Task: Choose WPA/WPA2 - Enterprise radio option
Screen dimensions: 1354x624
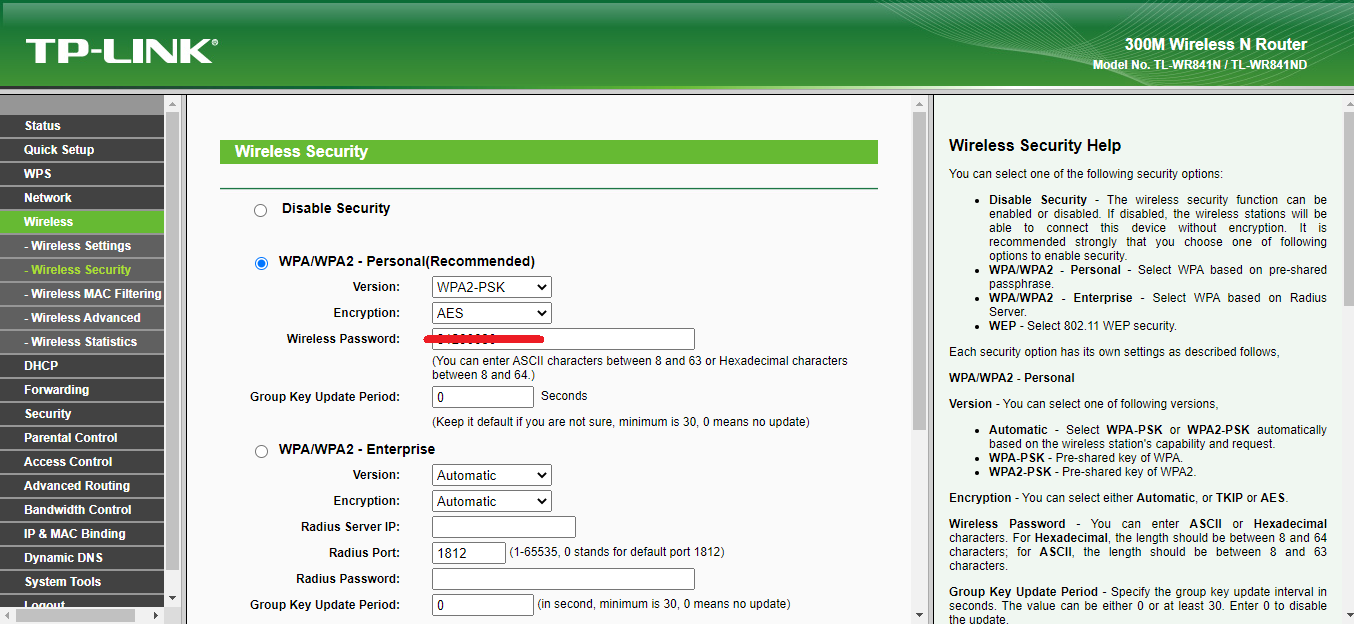Action: 262,451
